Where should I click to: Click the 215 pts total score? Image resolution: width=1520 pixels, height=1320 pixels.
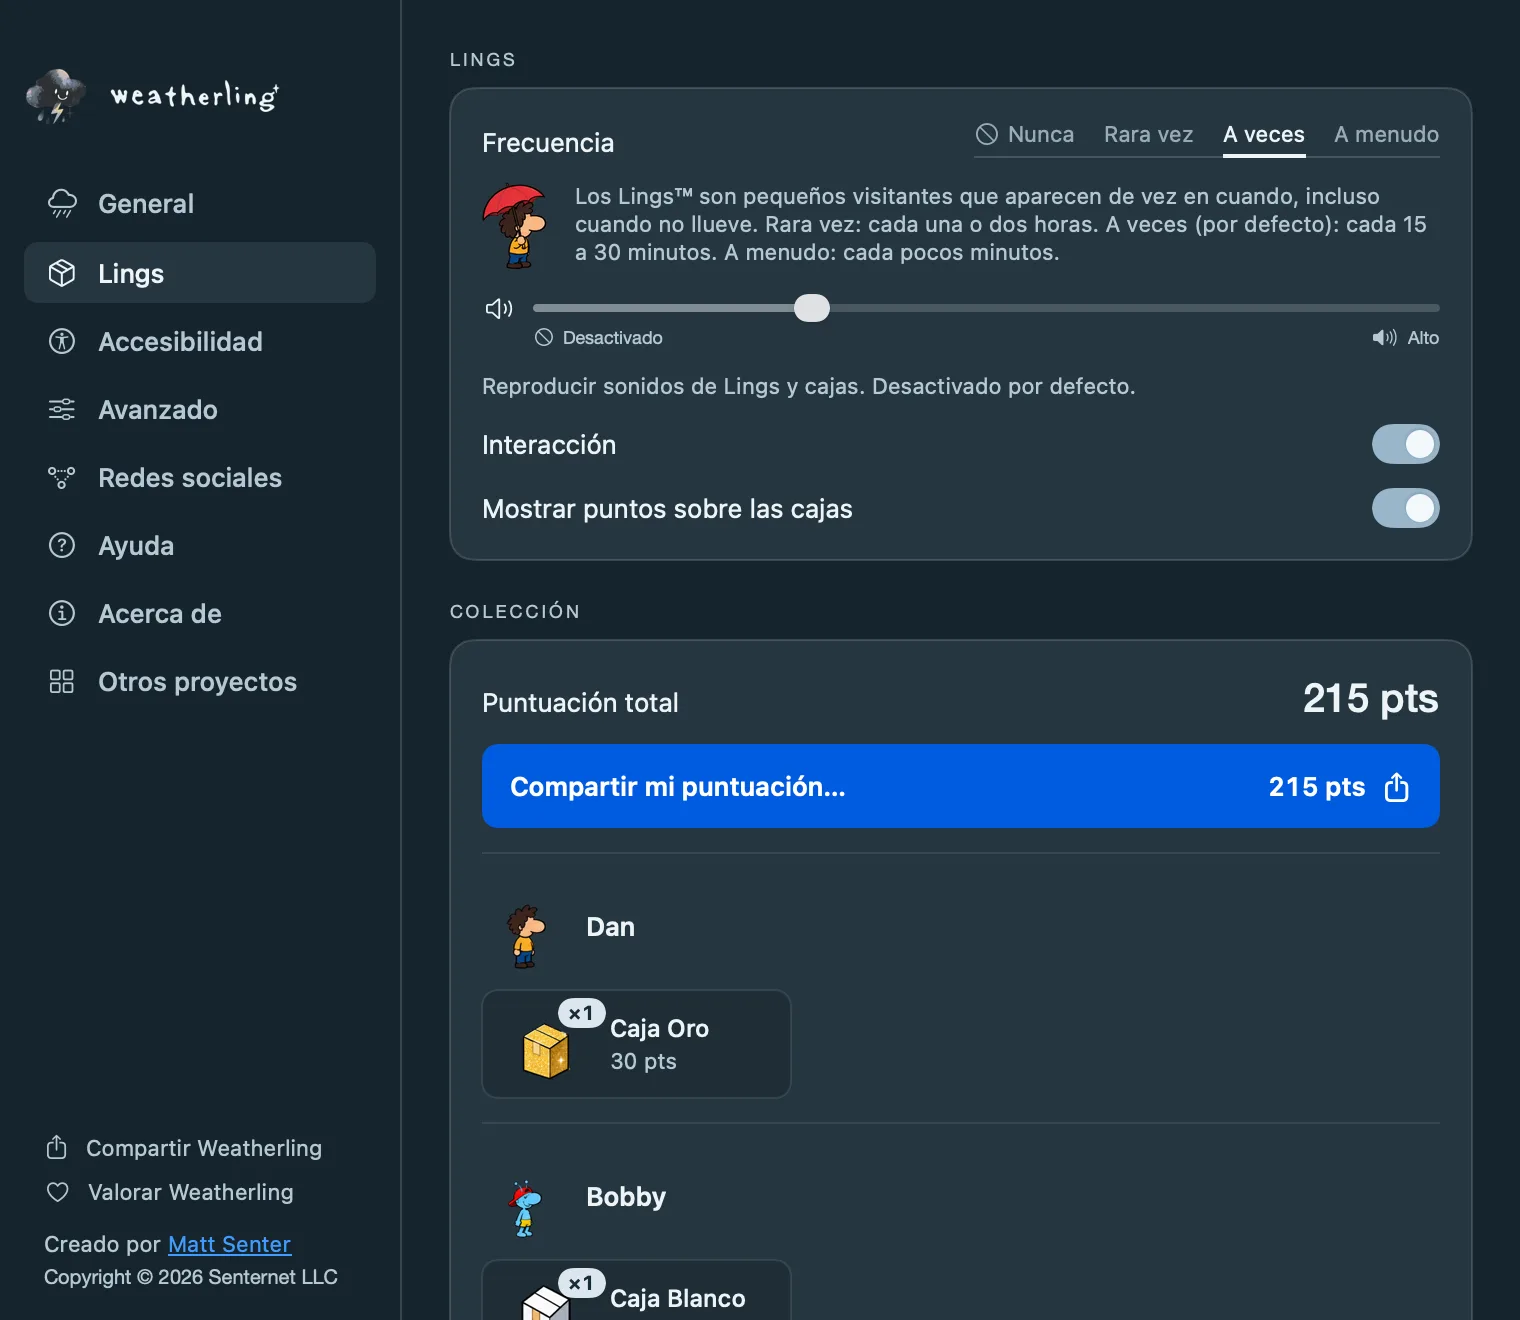tap(1370, 698)
